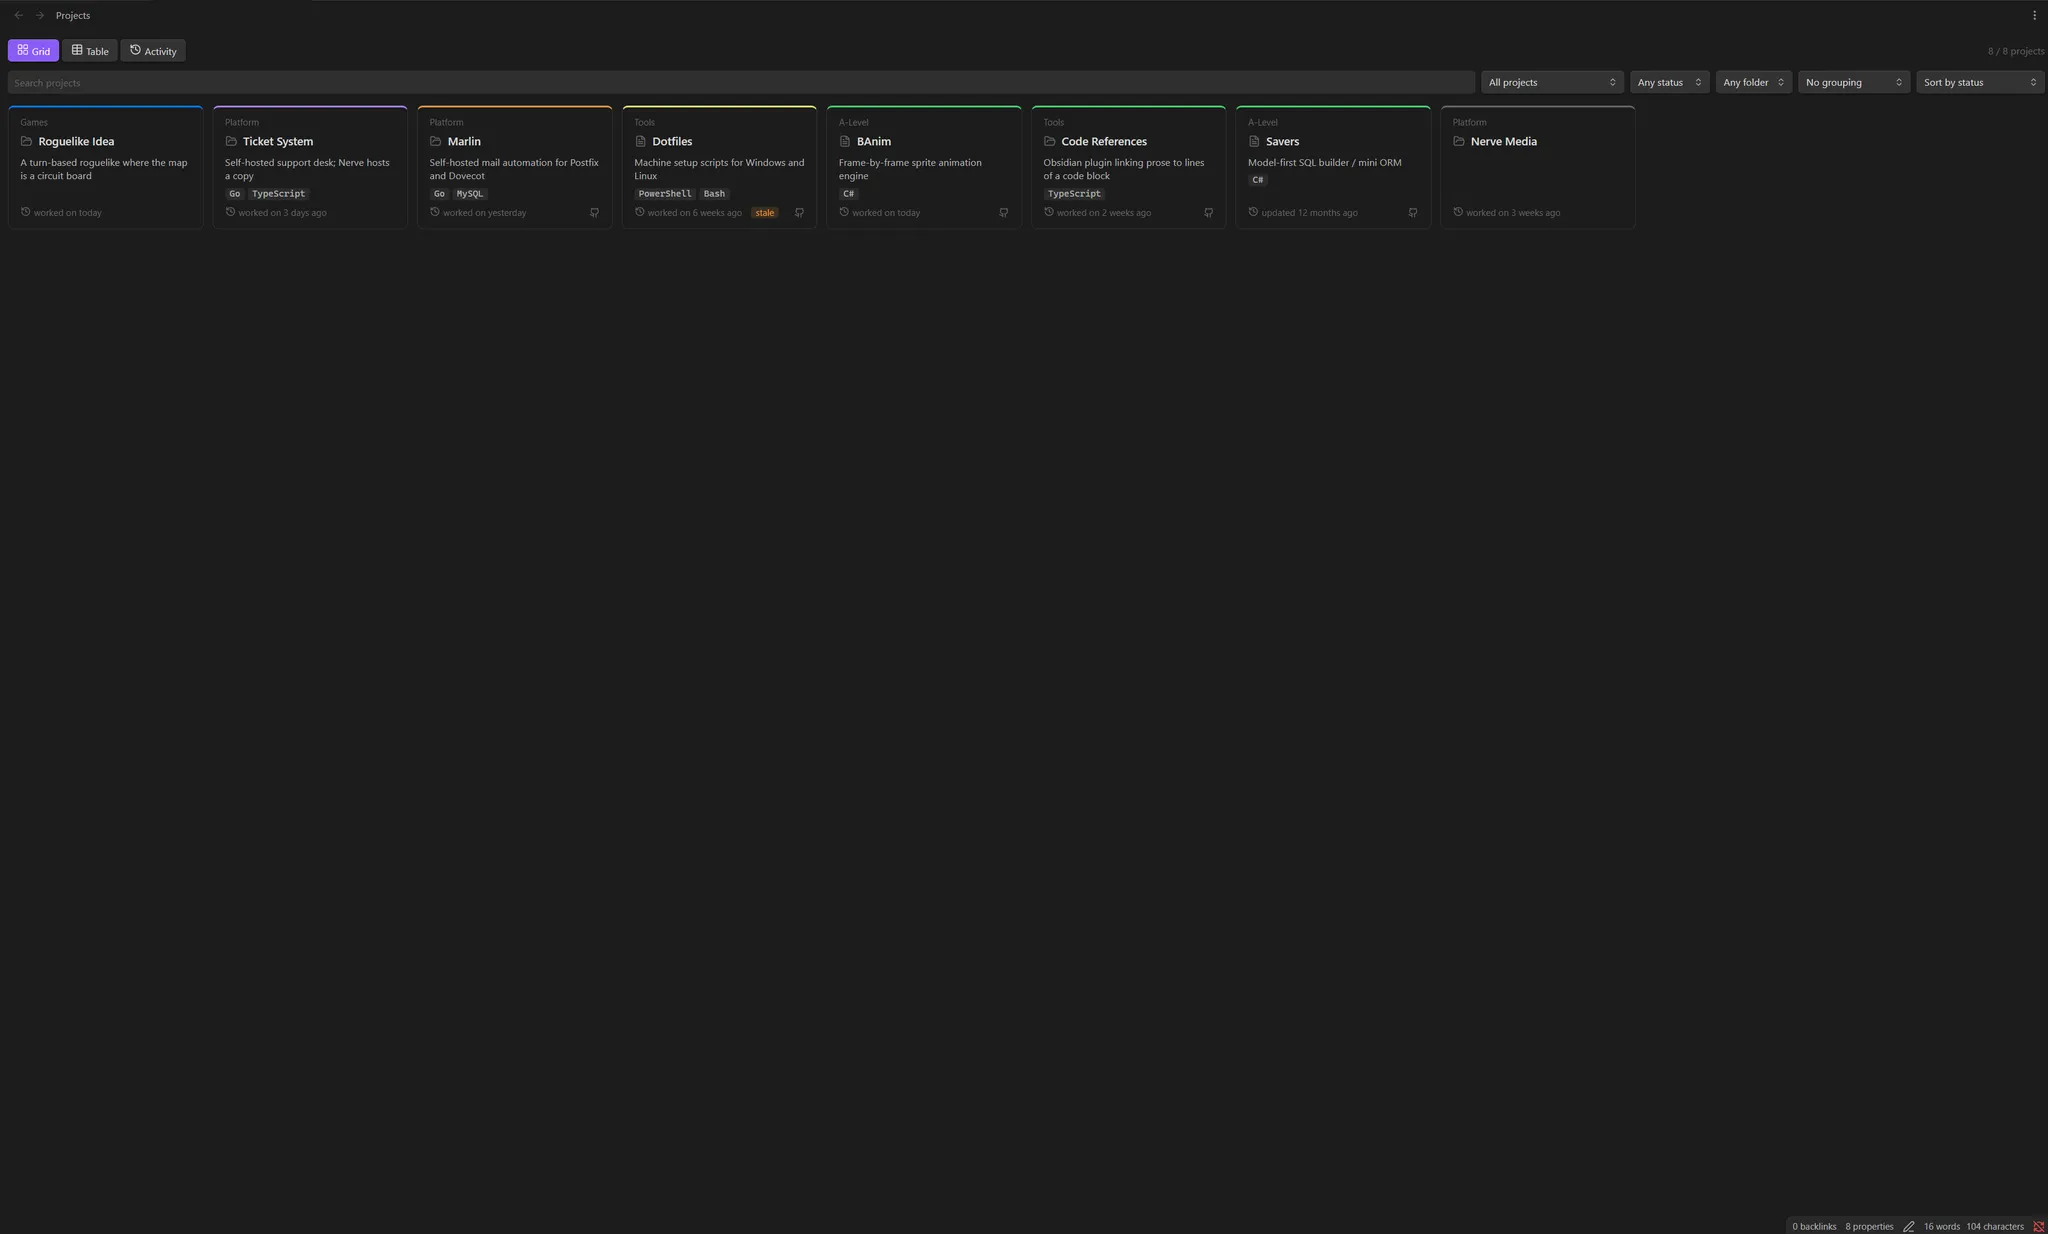Open the All projects dropdown
This screenshot has height=1234, width=2048.
(x=1552, y=82)
